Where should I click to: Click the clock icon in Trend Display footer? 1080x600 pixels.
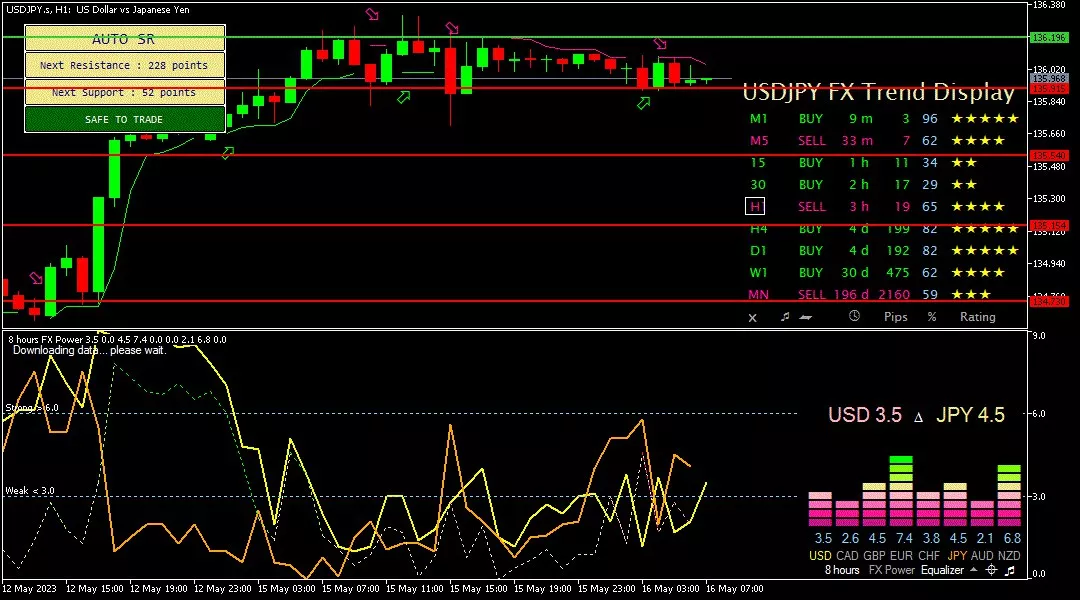[x=854, y=317]
